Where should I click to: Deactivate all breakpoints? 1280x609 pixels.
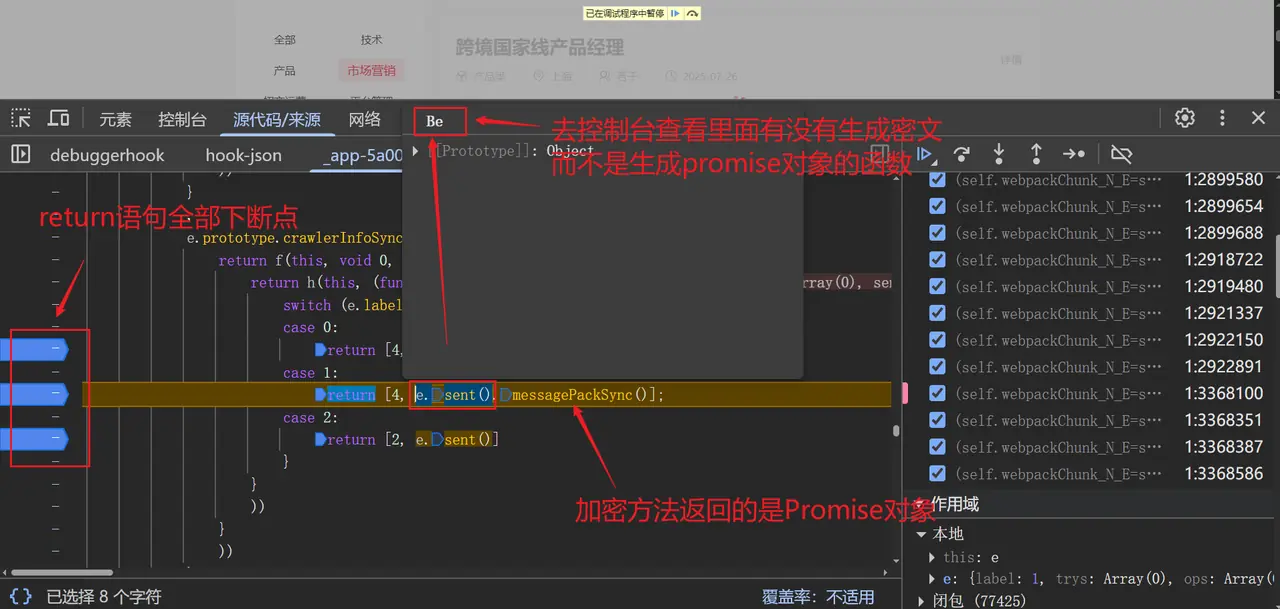click(1121, 154)
